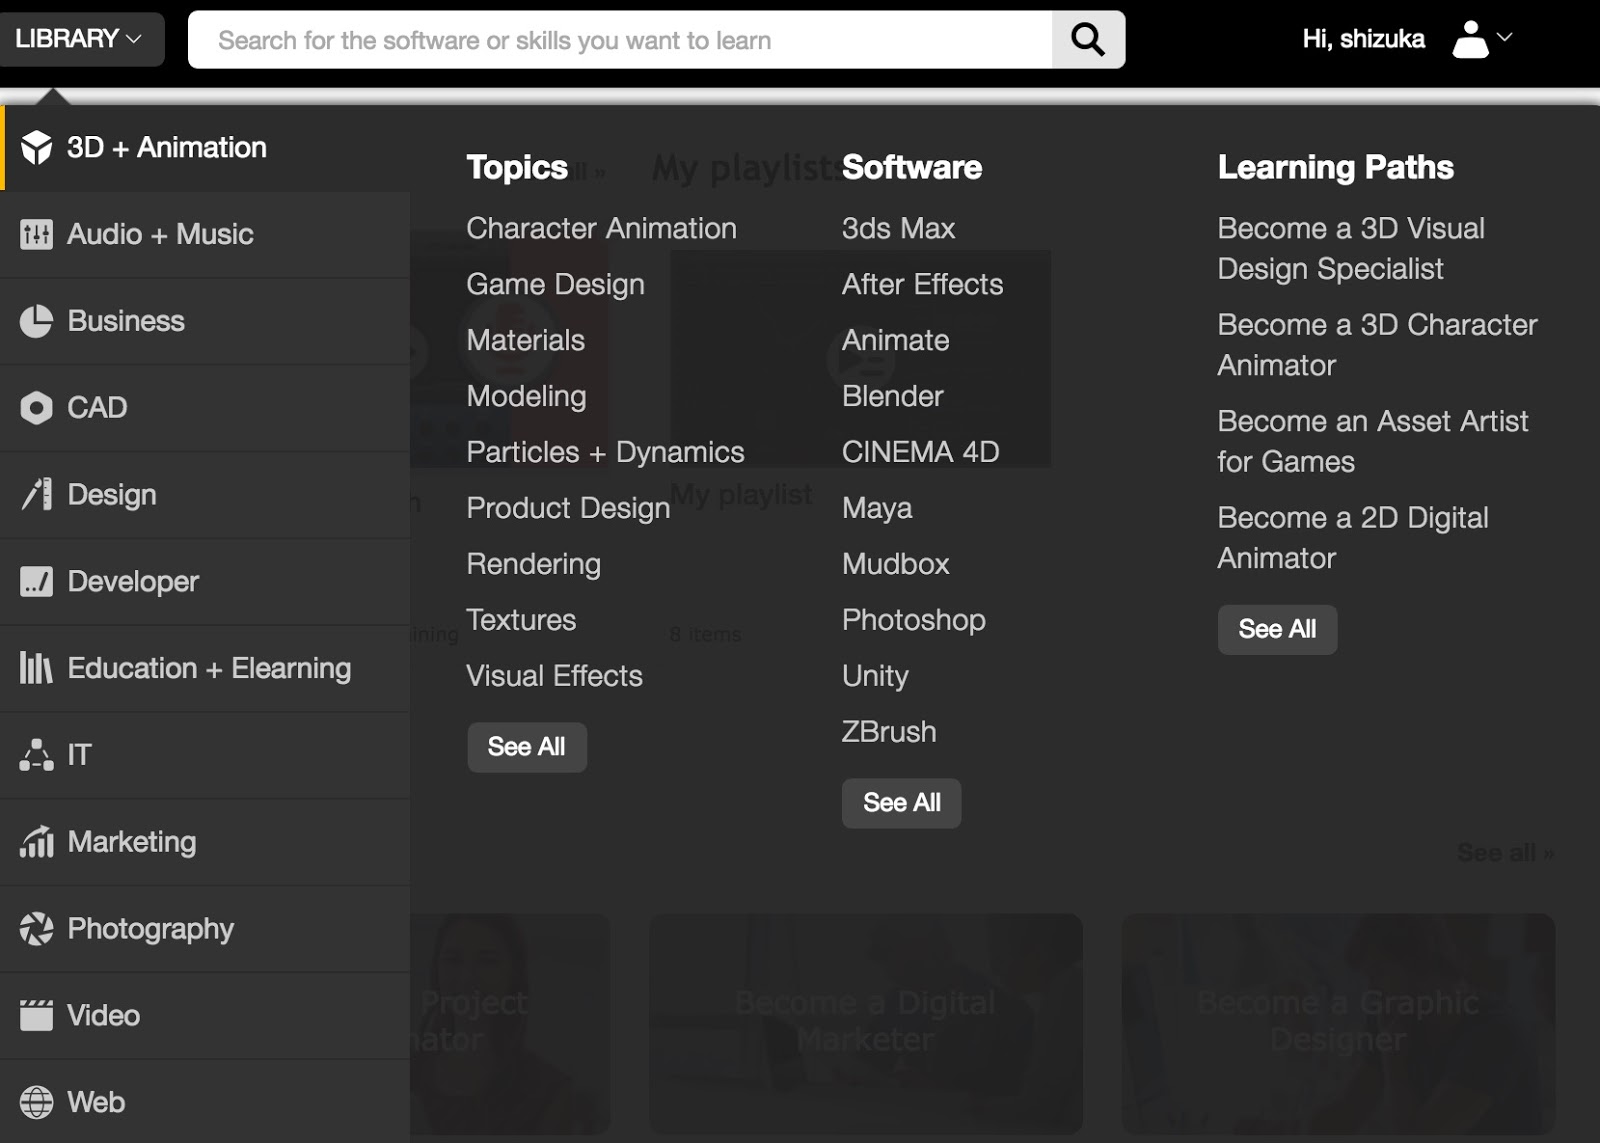The height and width of the screenshot is (1143, 1600).
Task: Open the 3ds Max software page
Action: pyautogui.click(x=898, y=228)
